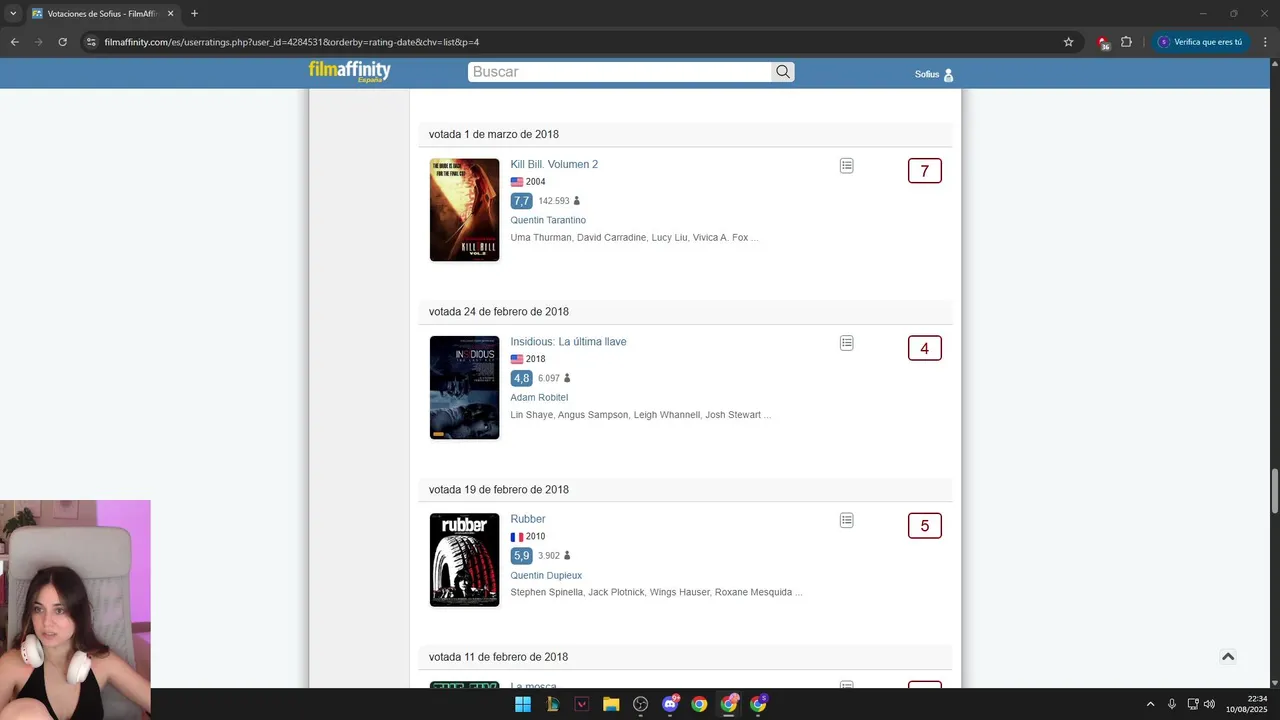This screenshot has height=720, width=1280.
Task: Click Leigh Whannell in the cast list
Action: point(666,415)
